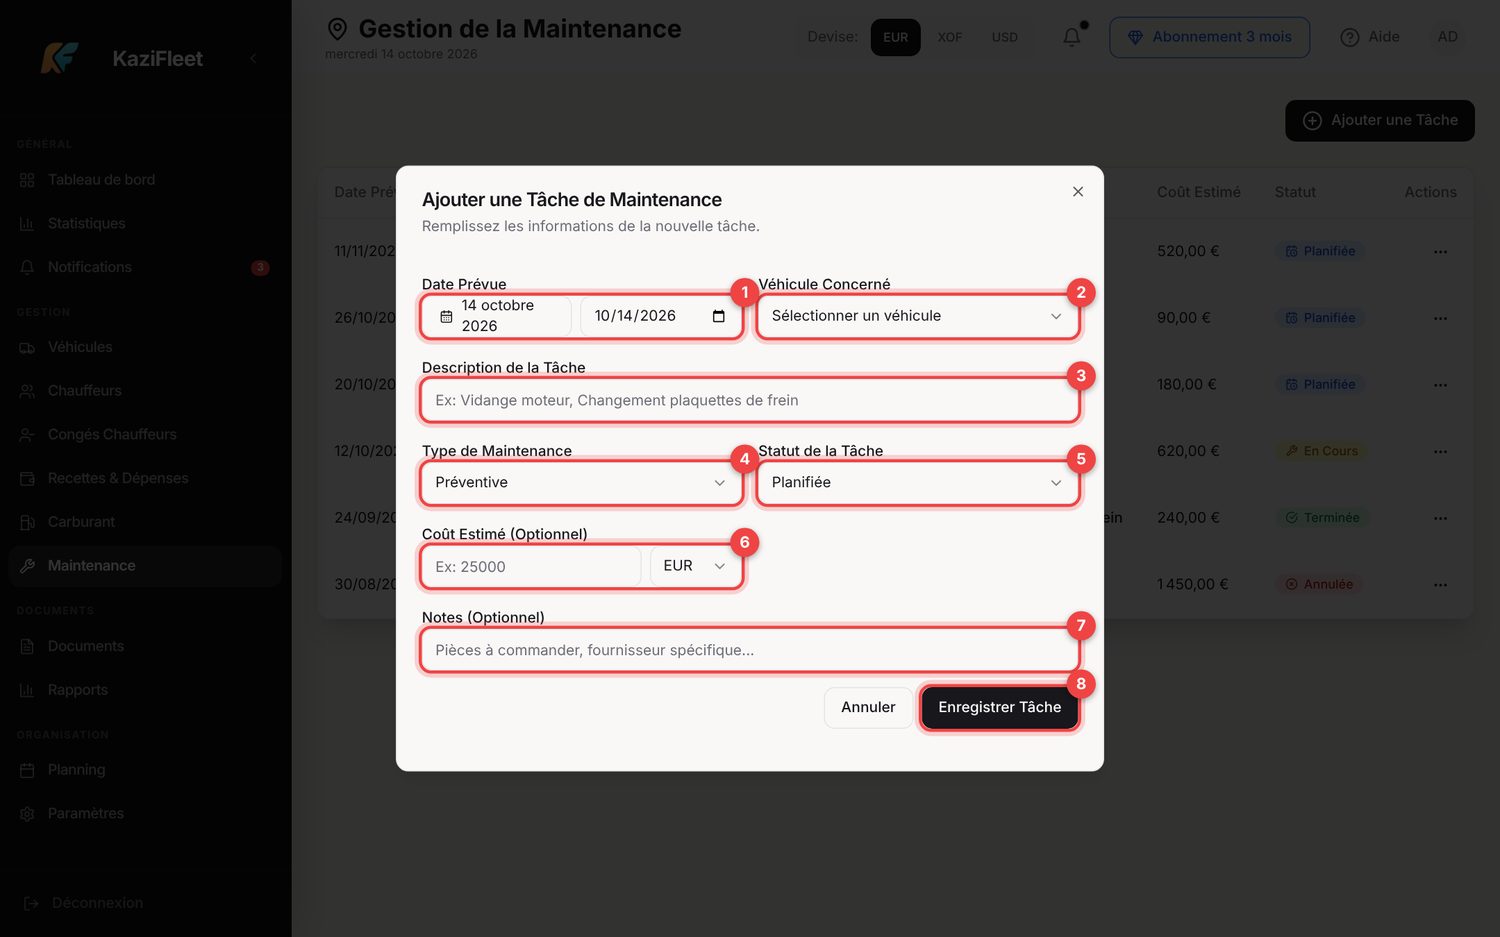Click the Annuler button
Image resolution: width=1500 pixels, height=937 pixels.
tap(868, 708)
